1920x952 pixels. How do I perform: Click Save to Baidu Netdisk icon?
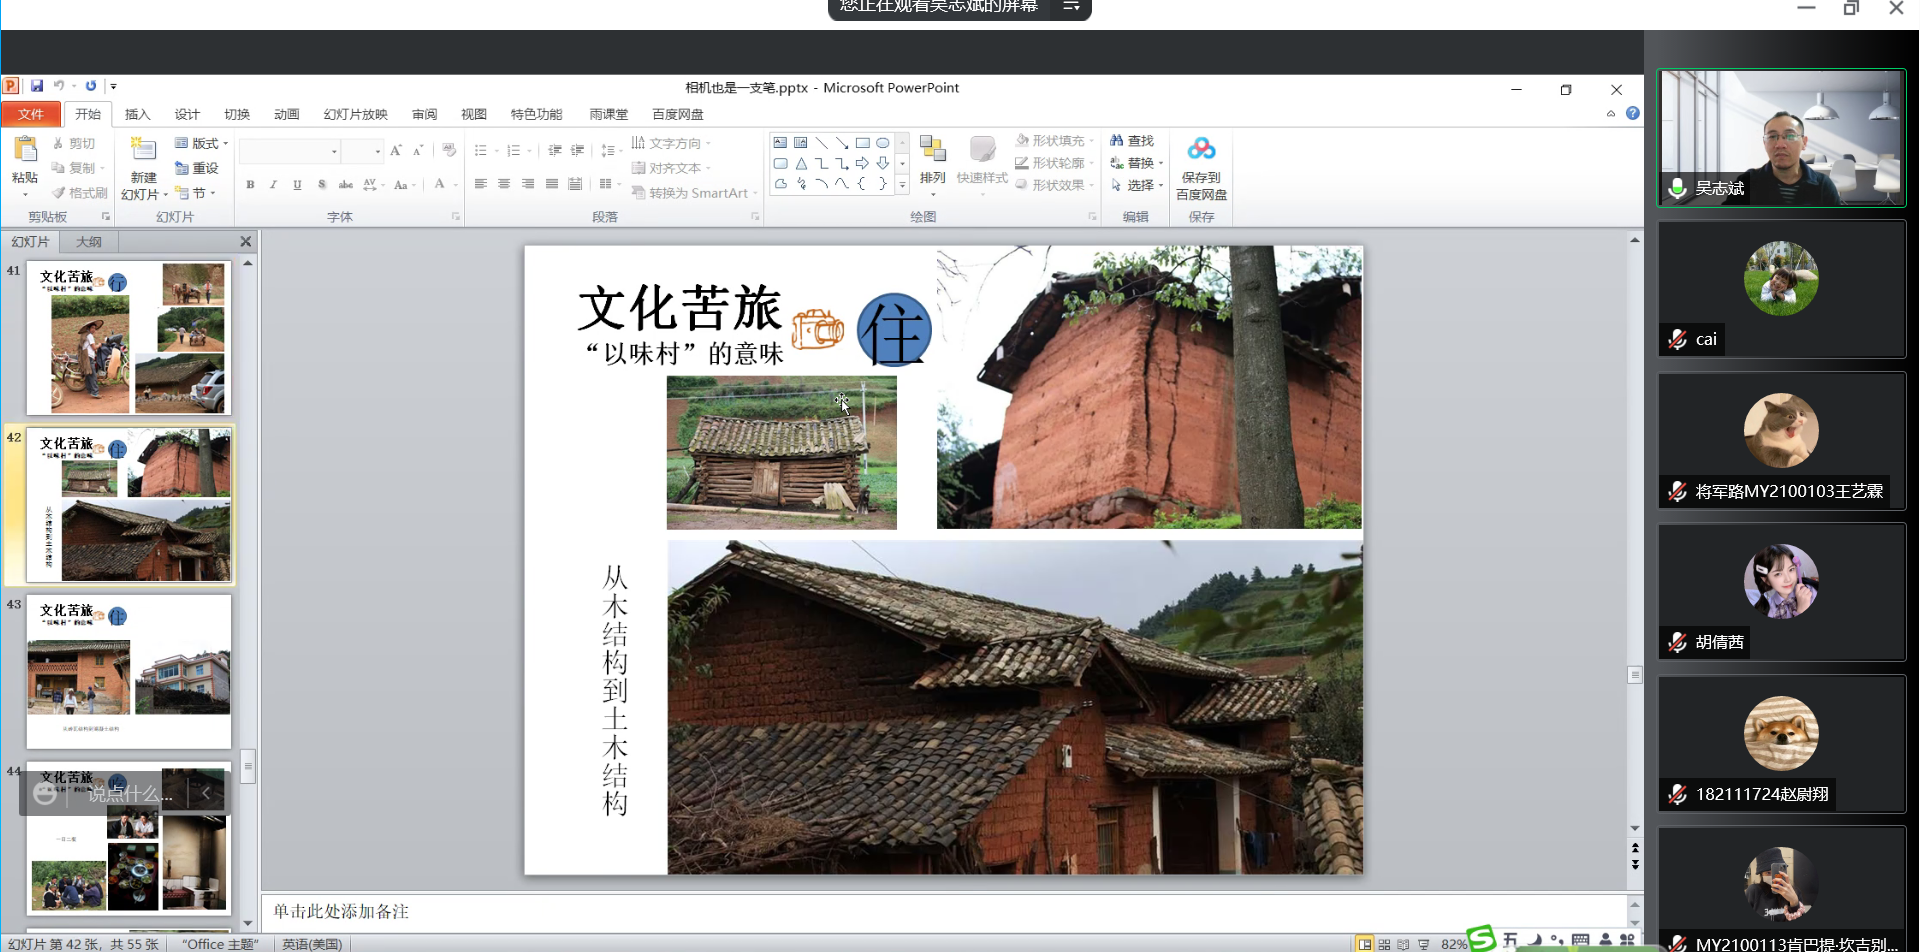[1201, 150]
